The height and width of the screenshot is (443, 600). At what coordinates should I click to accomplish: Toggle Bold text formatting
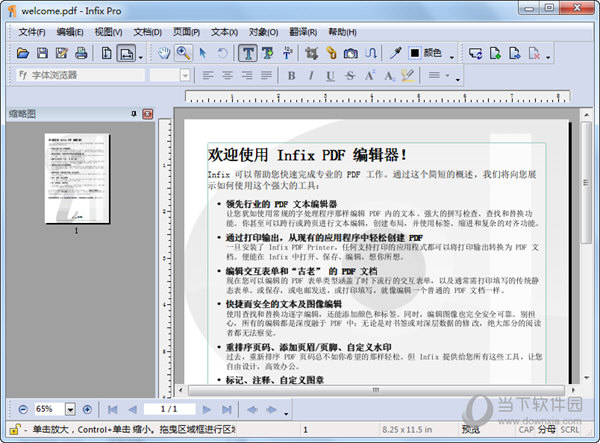tap(292, 75)
